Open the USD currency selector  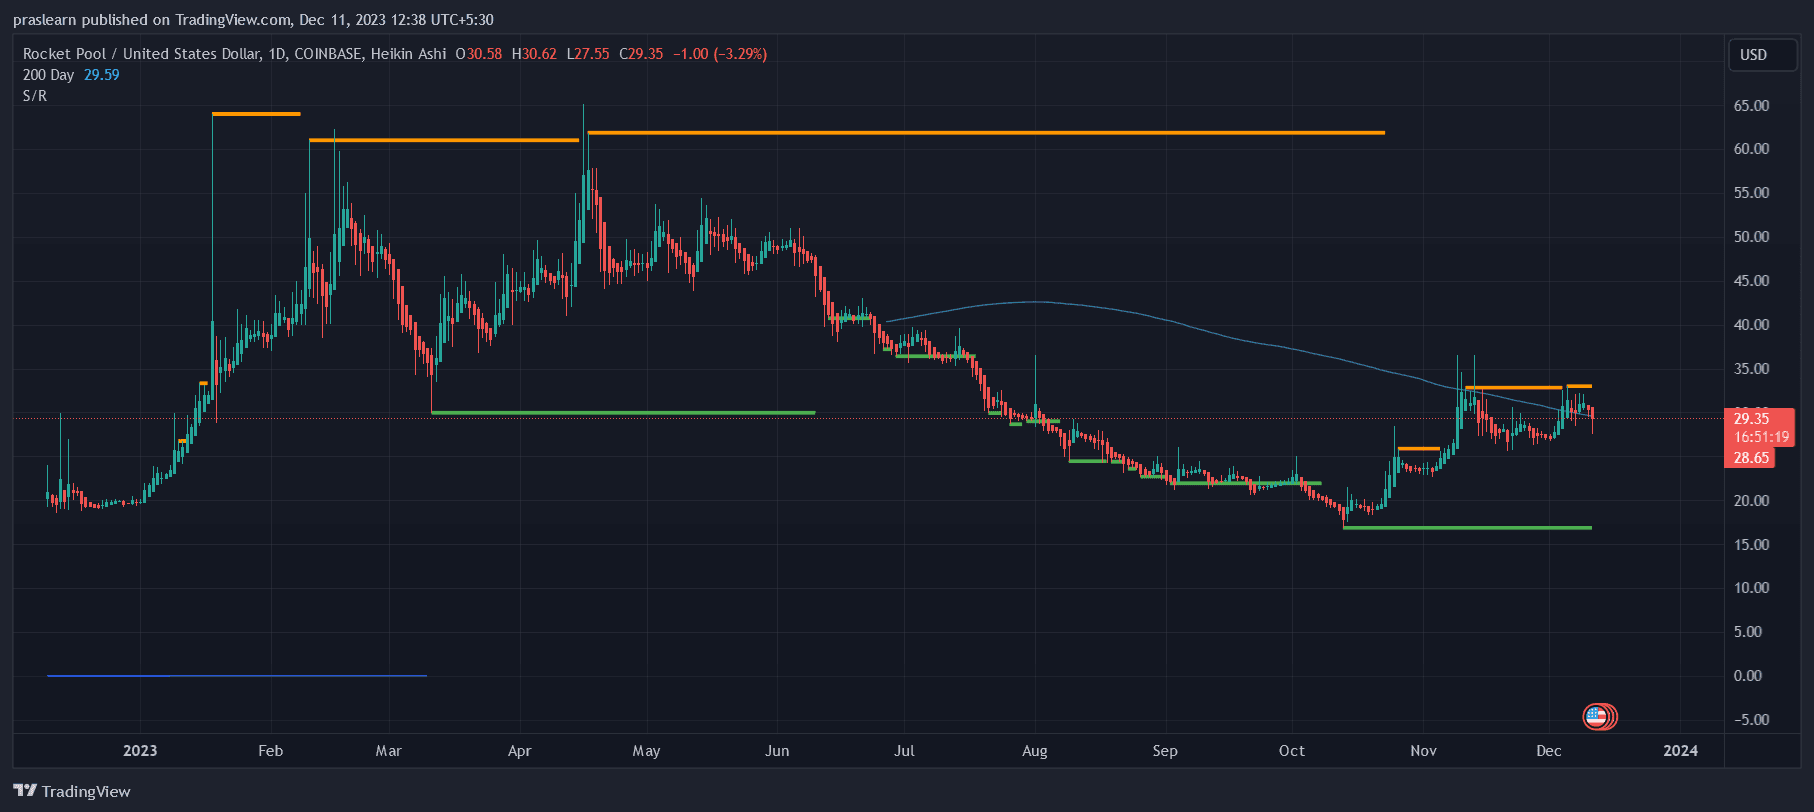pyautogui.click(x=1762, y=55)
